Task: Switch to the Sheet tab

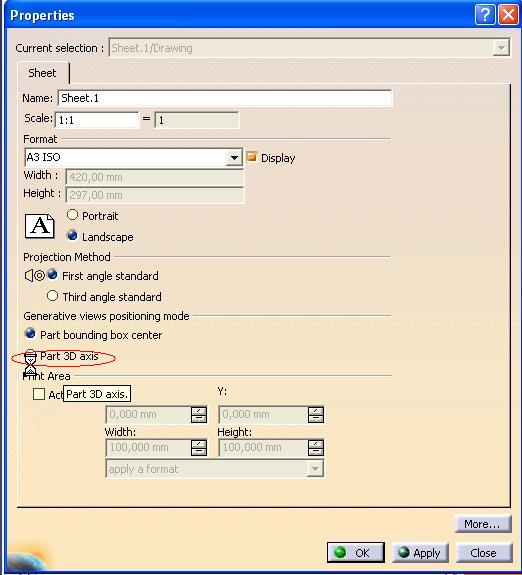Action: coord(43,73)
